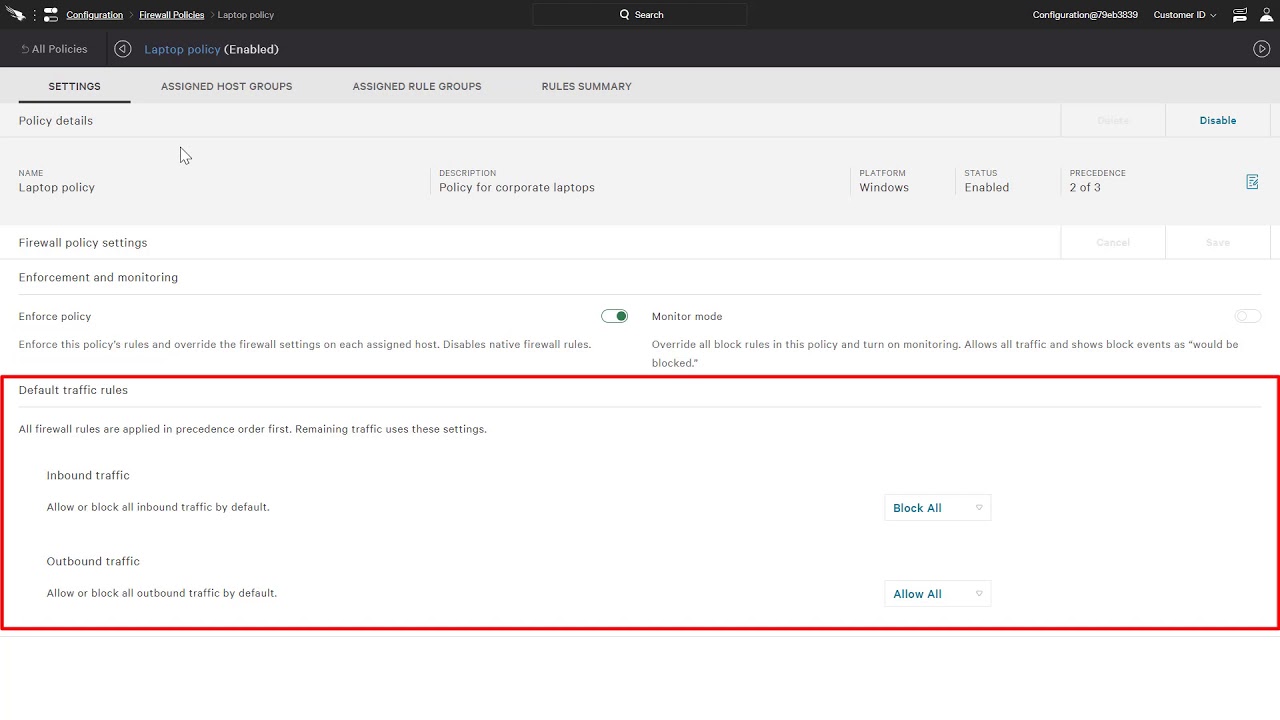
Task: Click the Cancel settings button
Action: click(x=1113, y=242)
